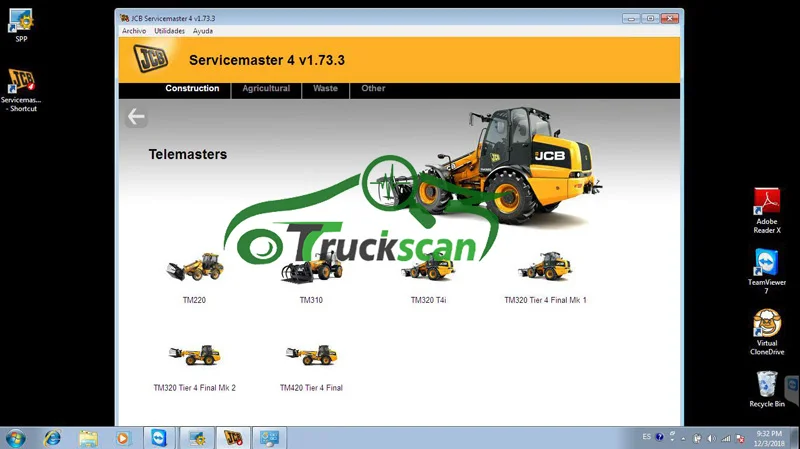800x449 pixels.
Task: Click the TM420 Tier 4 Final label
Action: [311, 388]
